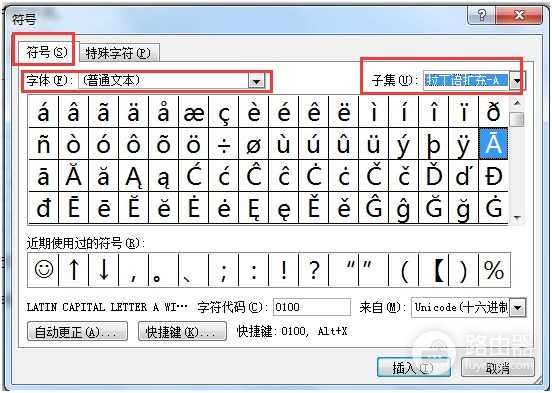
Task: Select the ç cedilla character
Action: (x=224, y=112)
